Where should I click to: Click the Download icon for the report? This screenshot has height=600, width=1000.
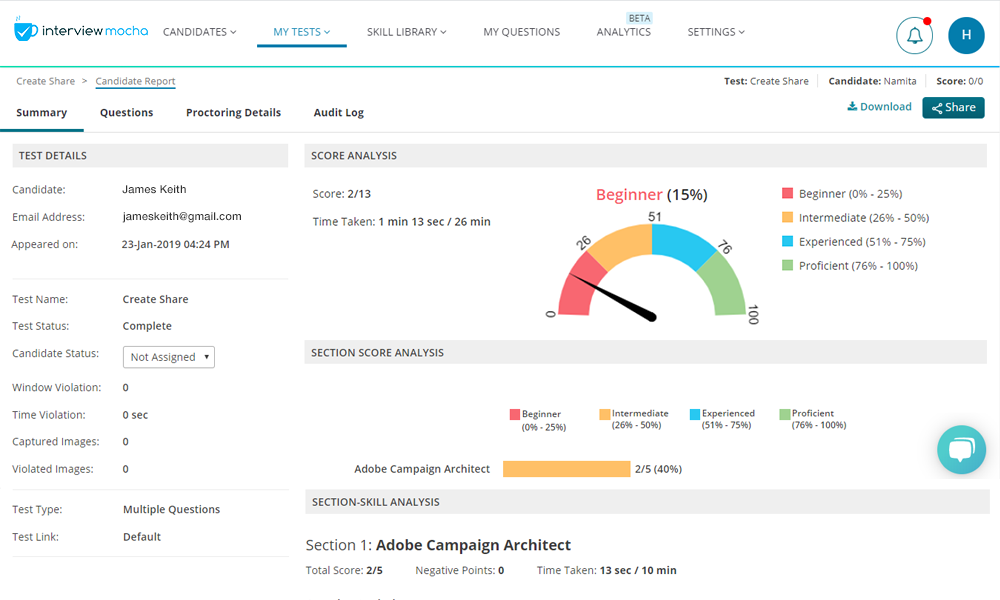(854, 106)
